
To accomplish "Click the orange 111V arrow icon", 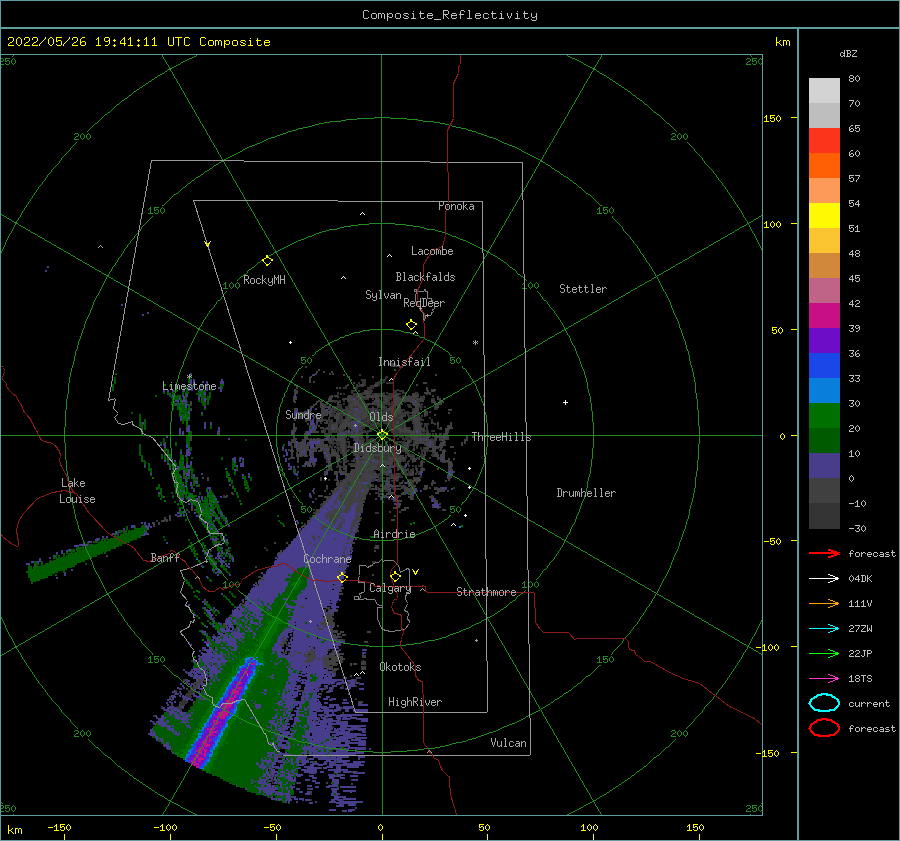I will (x=824, y=603).
